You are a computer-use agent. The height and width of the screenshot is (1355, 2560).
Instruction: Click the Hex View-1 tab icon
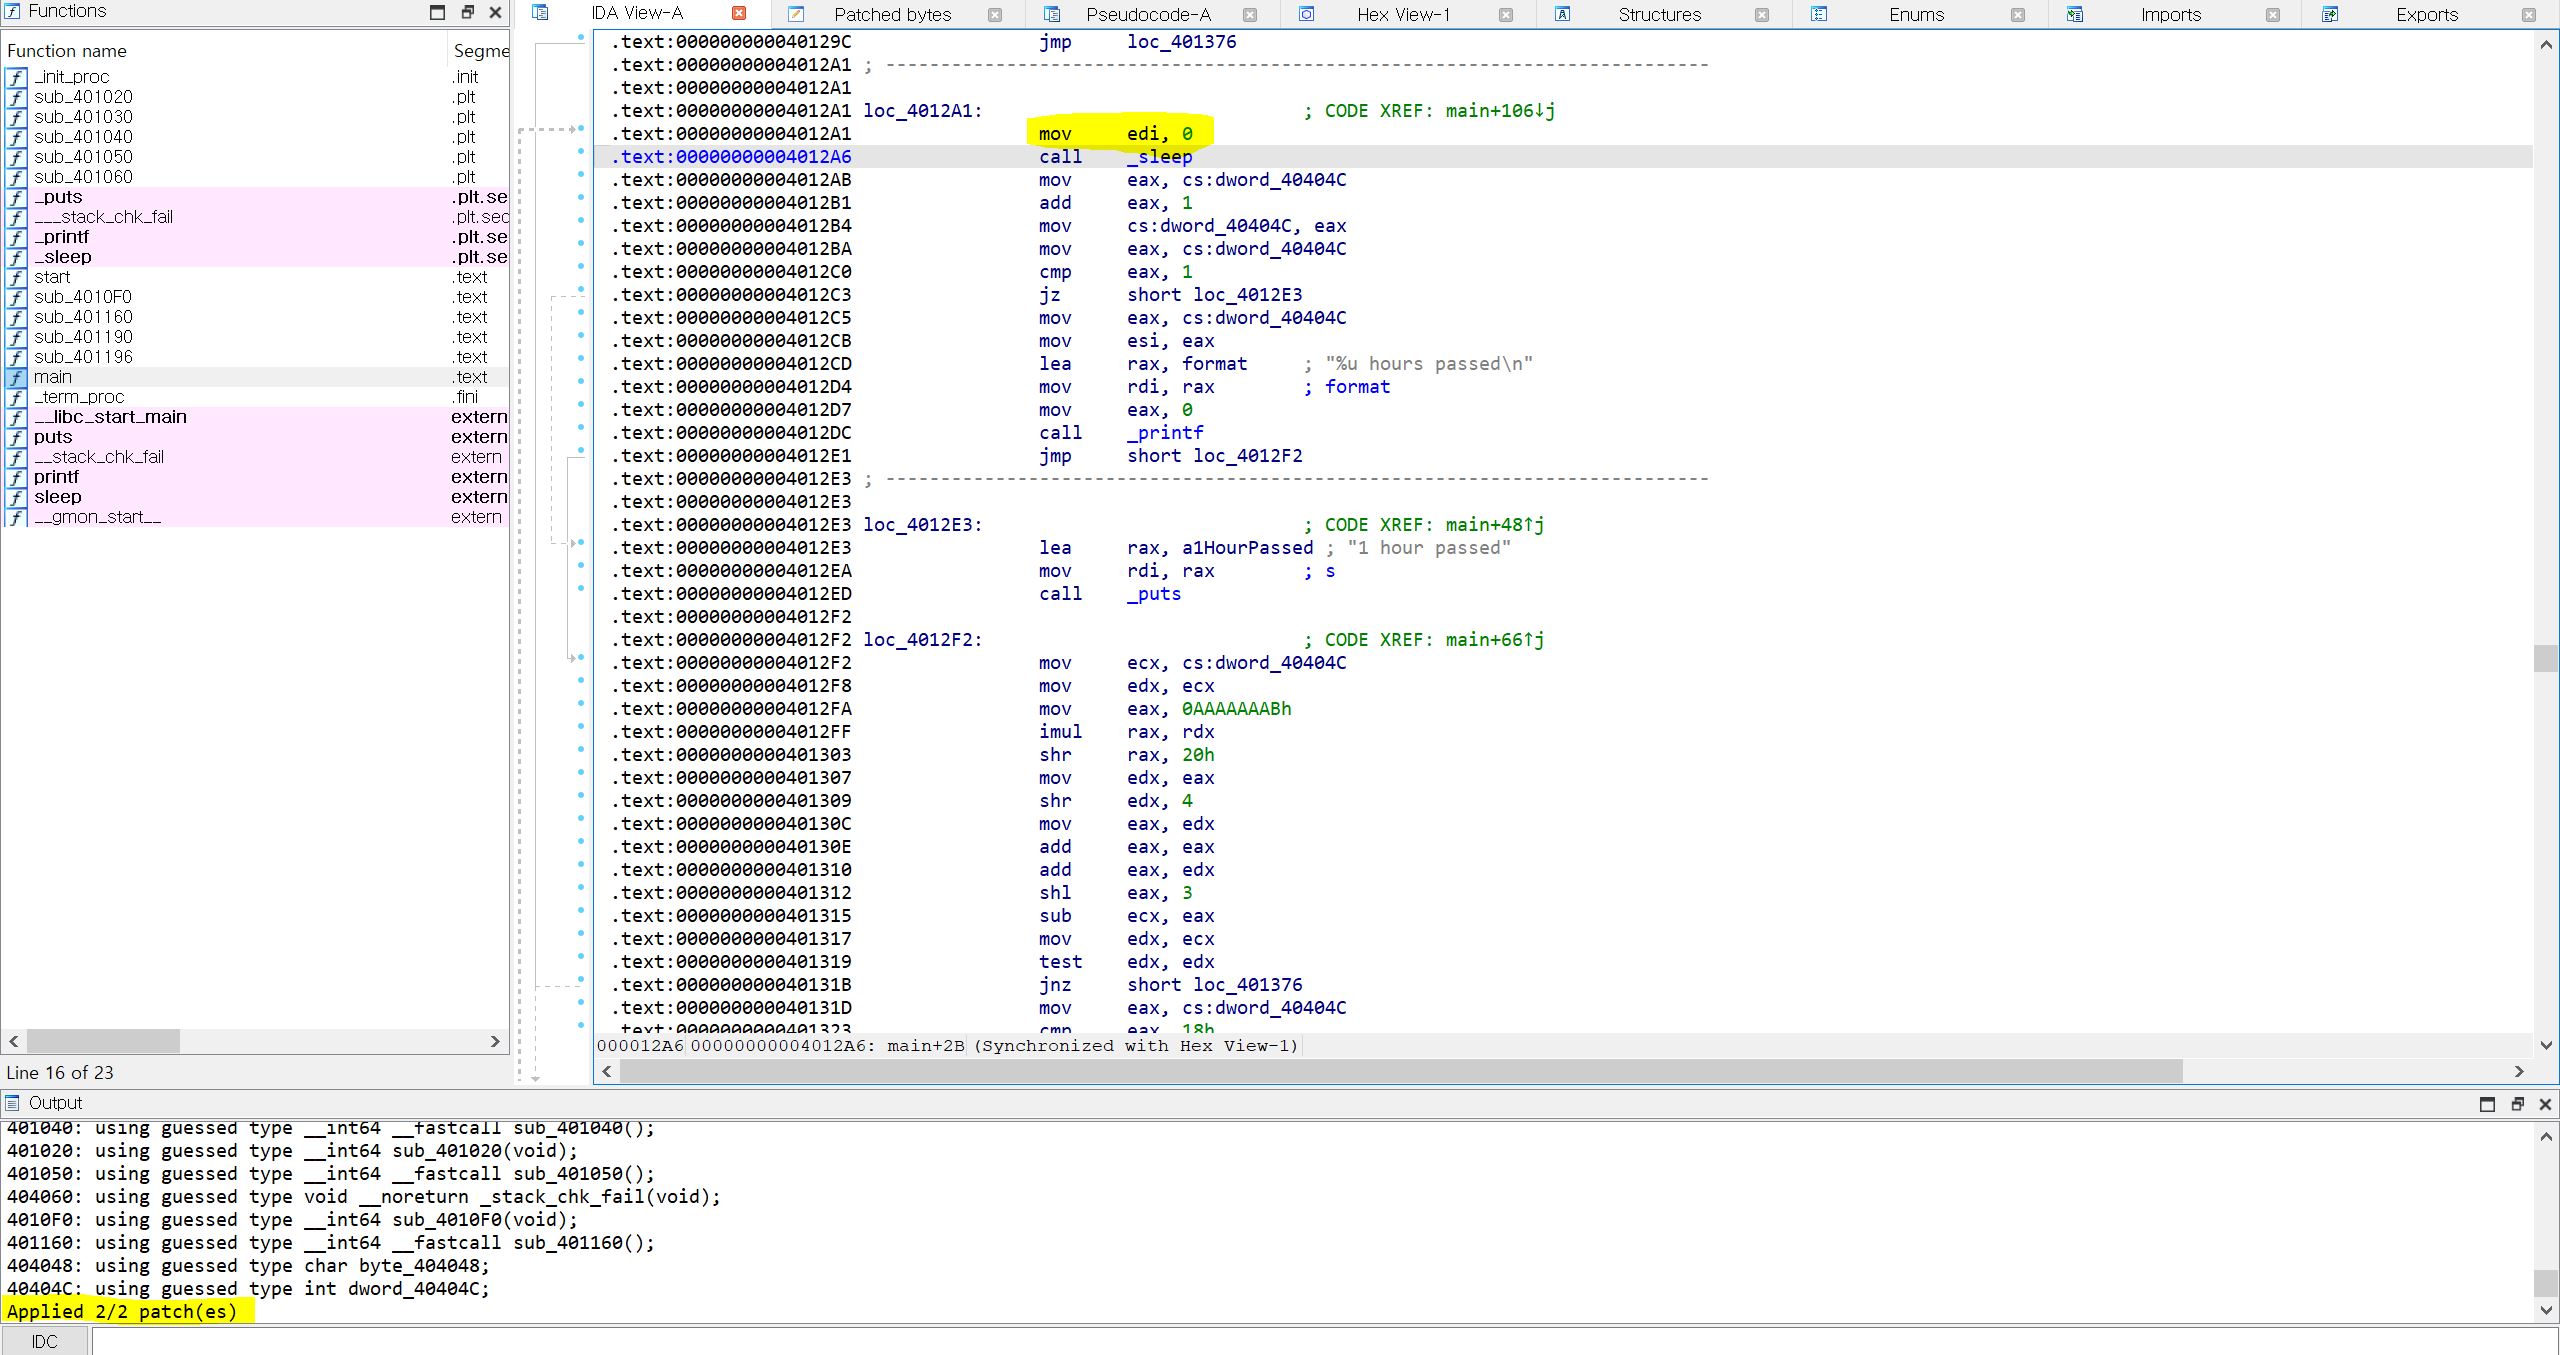pos(1307,14)
